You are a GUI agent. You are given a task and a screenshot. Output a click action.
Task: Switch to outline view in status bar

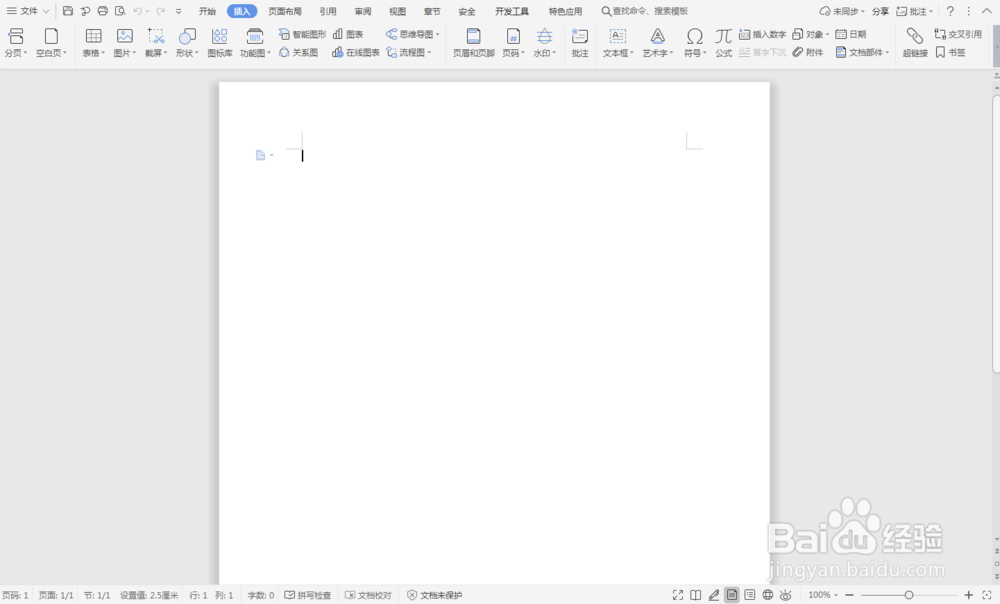(750, 595)
